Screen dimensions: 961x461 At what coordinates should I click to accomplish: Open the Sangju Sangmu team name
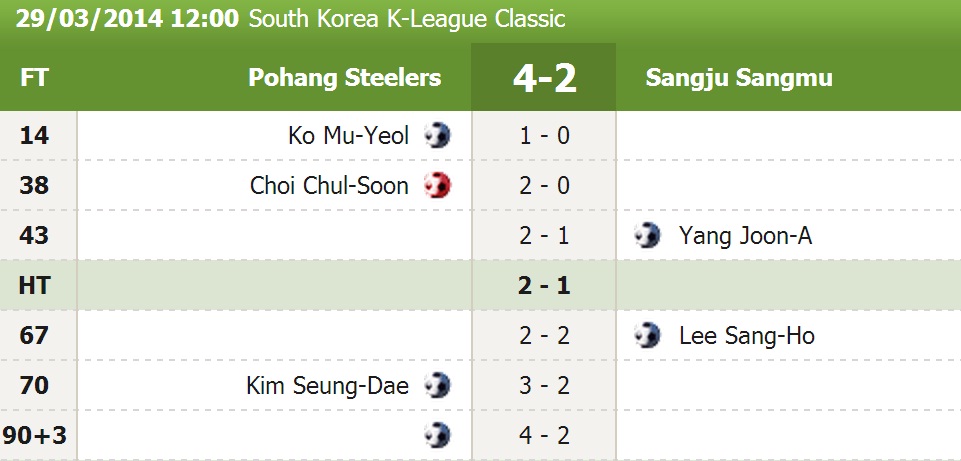click(739, 78)
